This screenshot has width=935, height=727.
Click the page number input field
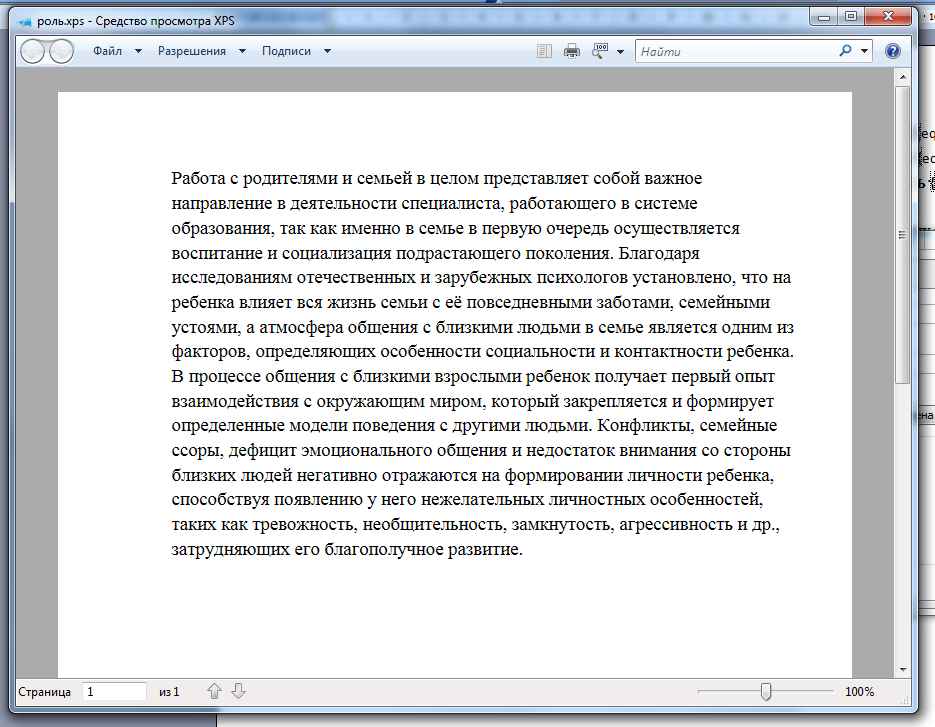[x=113, y=692]
